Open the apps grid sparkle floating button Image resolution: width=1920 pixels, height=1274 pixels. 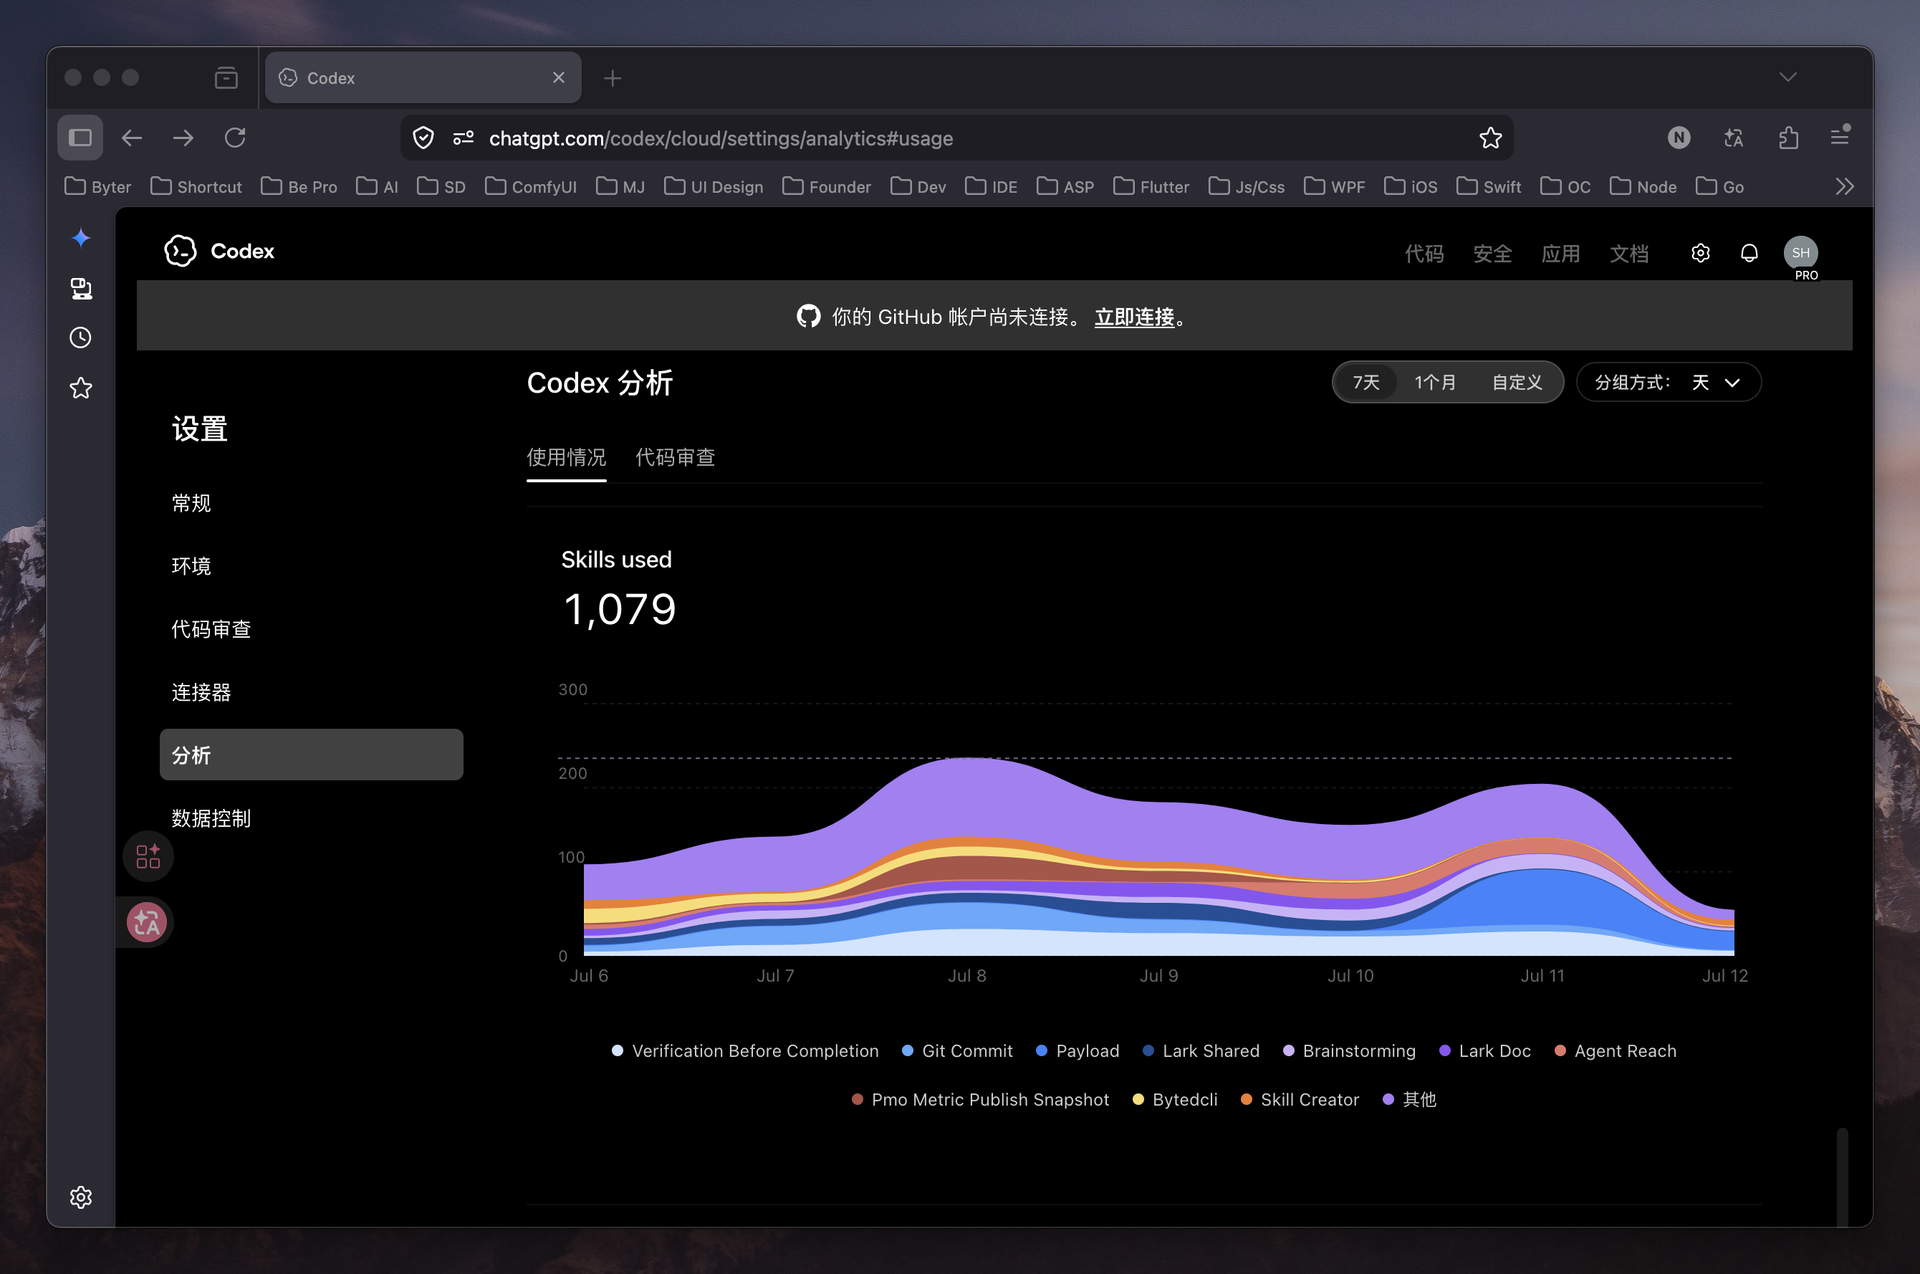(x=148, y=856)
